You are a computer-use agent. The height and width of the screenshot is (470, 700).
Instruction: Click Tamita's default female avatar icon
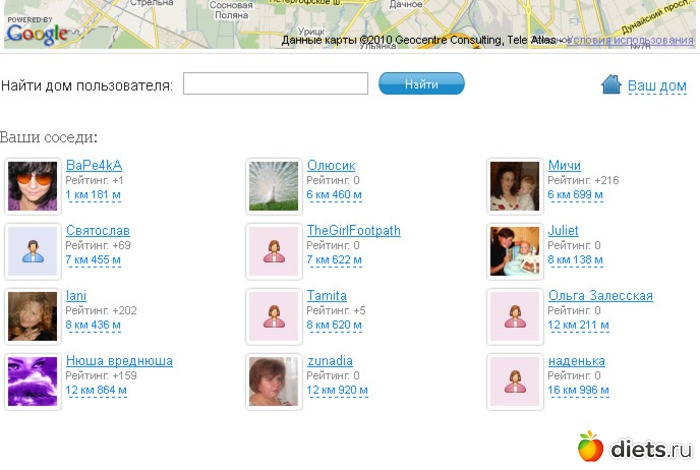274,316
